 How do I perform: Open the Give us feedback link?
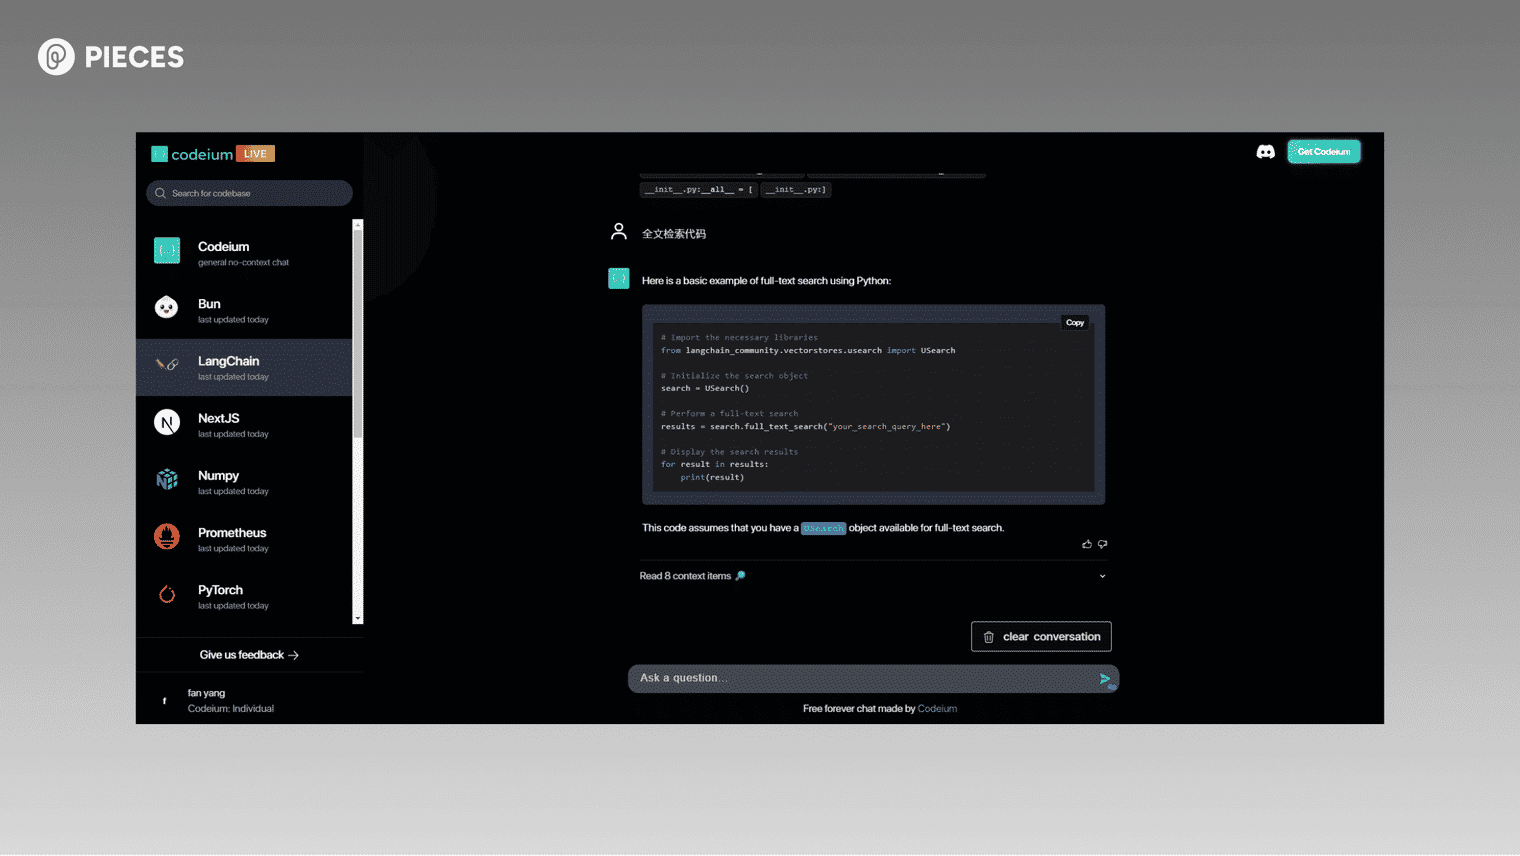pyautogui.click(x=249, y=655)
